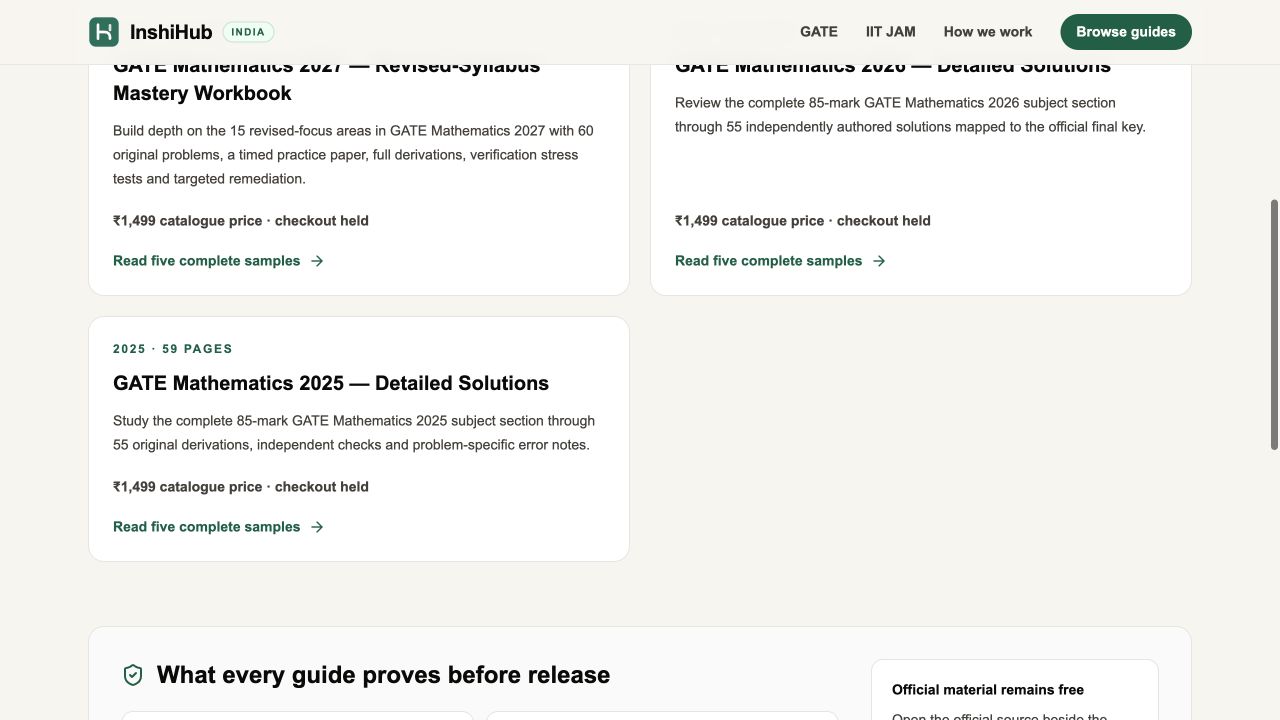Open the IIT JAM nav item
Viewport: 1280px width, 720px height.
coord(891,32)
